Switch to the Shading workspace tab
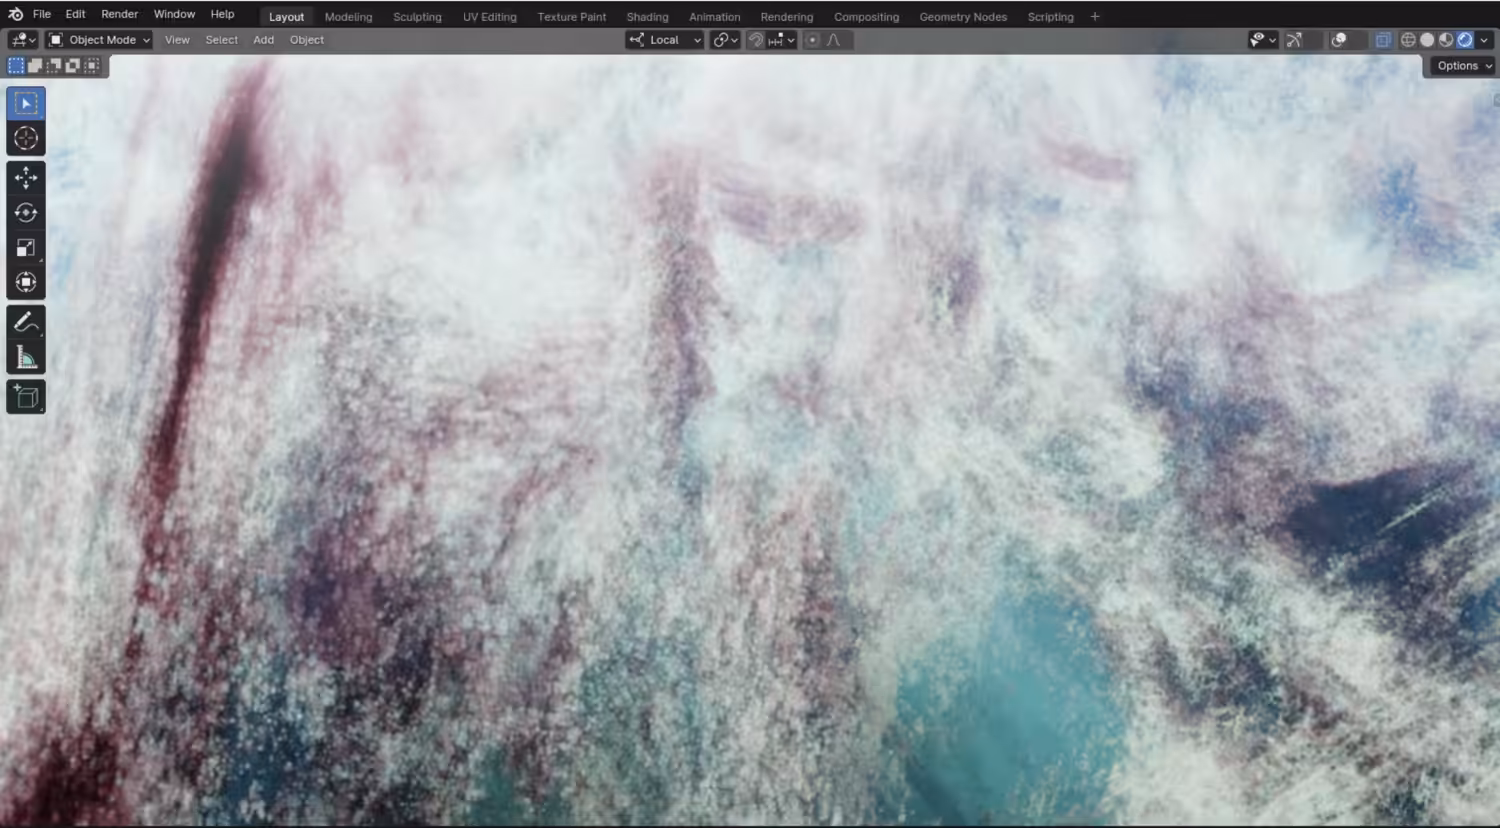The image size is (1500, 828). click(647, 17)
